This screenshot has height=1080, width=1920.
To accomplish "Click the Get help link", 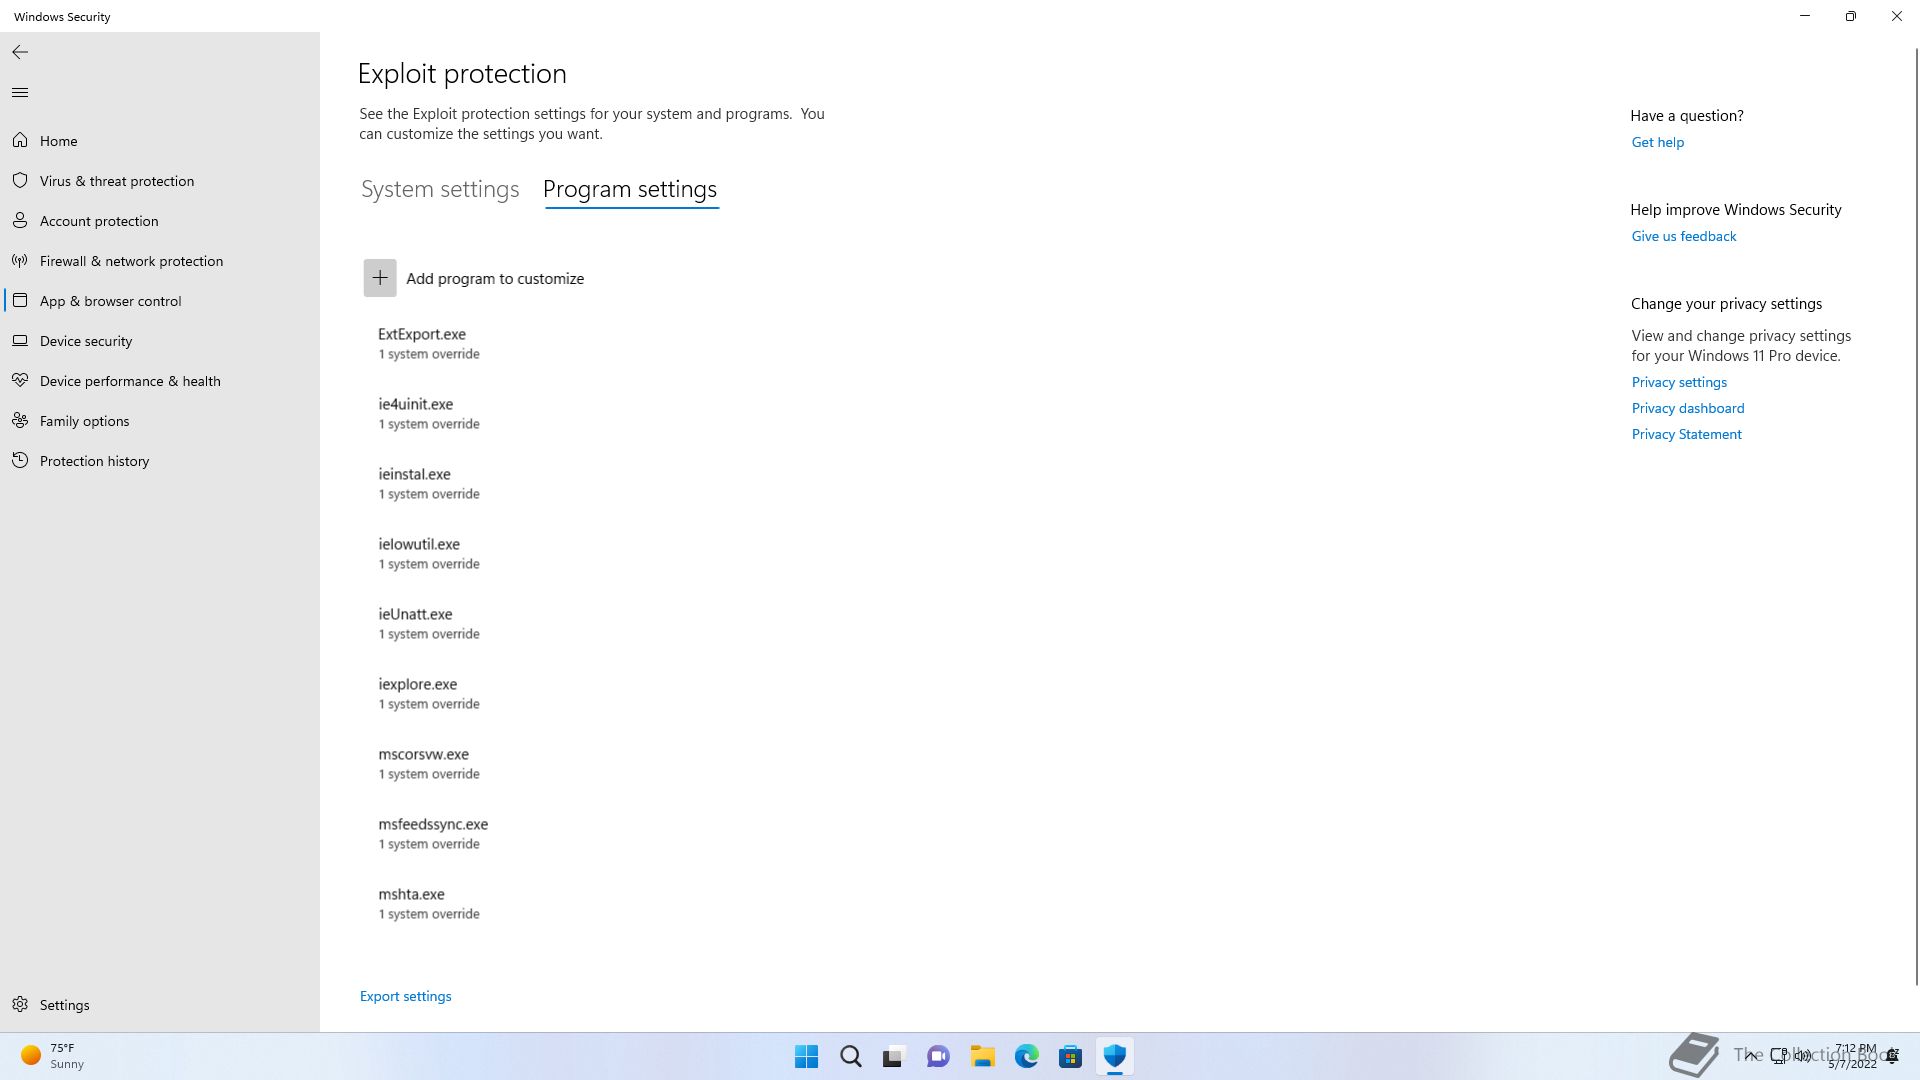I will click(1658, 142).
